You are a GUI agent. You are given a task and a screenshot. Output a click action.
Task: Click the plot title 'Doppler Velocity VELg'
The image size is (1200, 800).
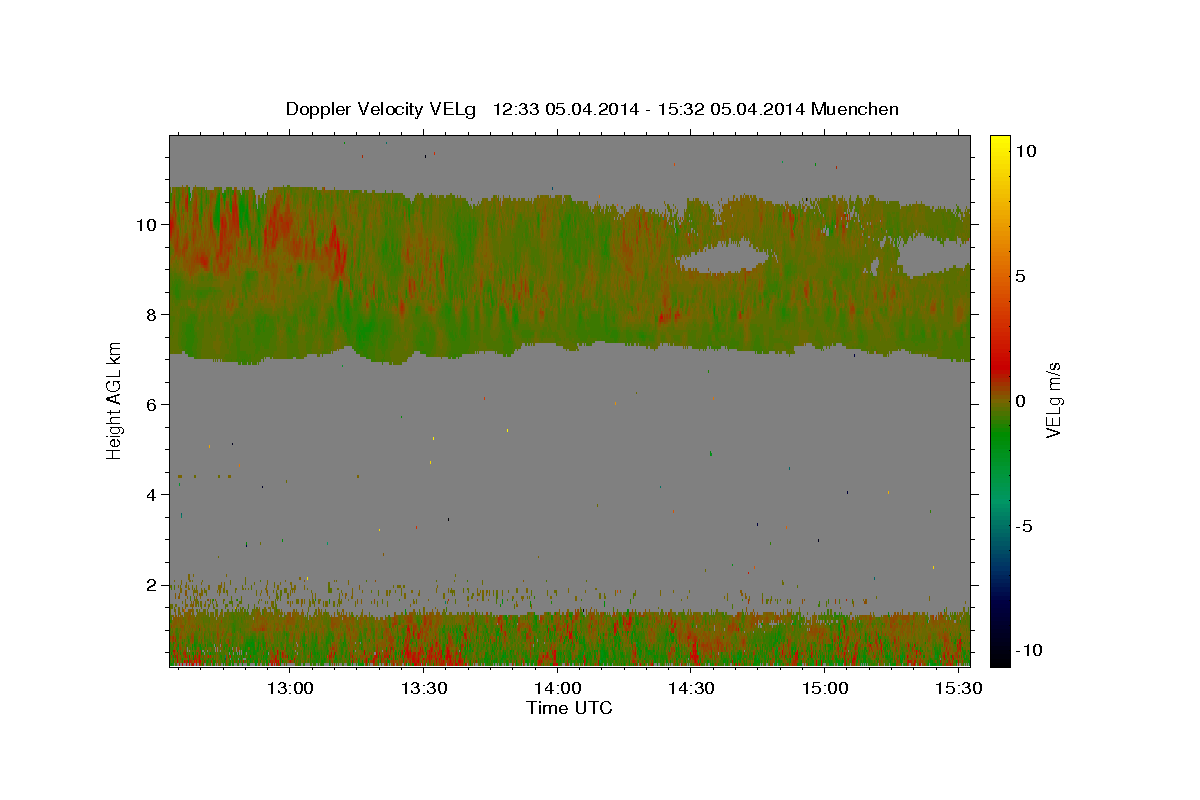click(383, 109)
